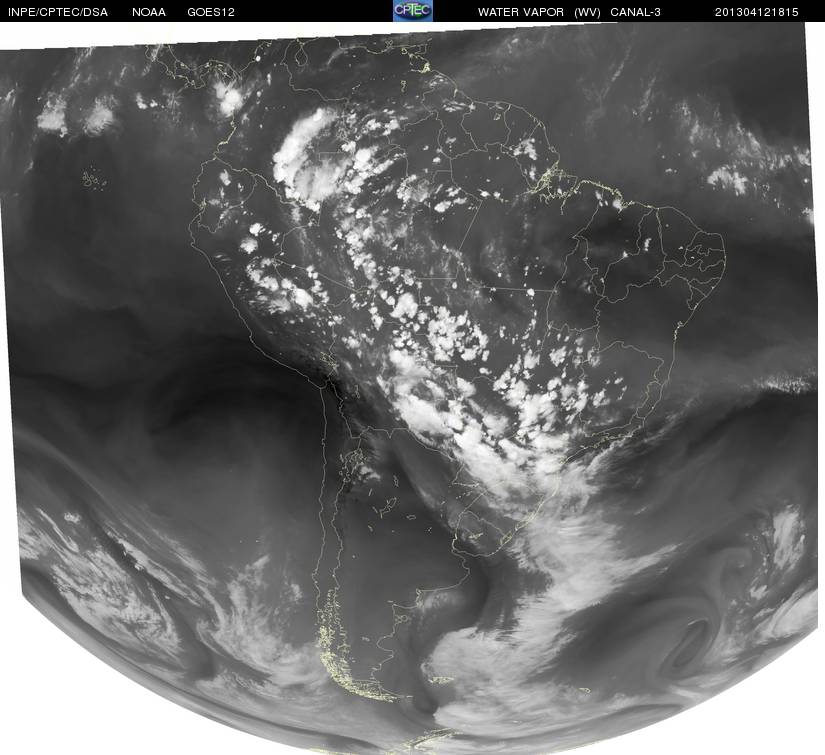Click the (WV) abbreviation in the header
Viewport: 825px width, 755px height.
point(587,12)
